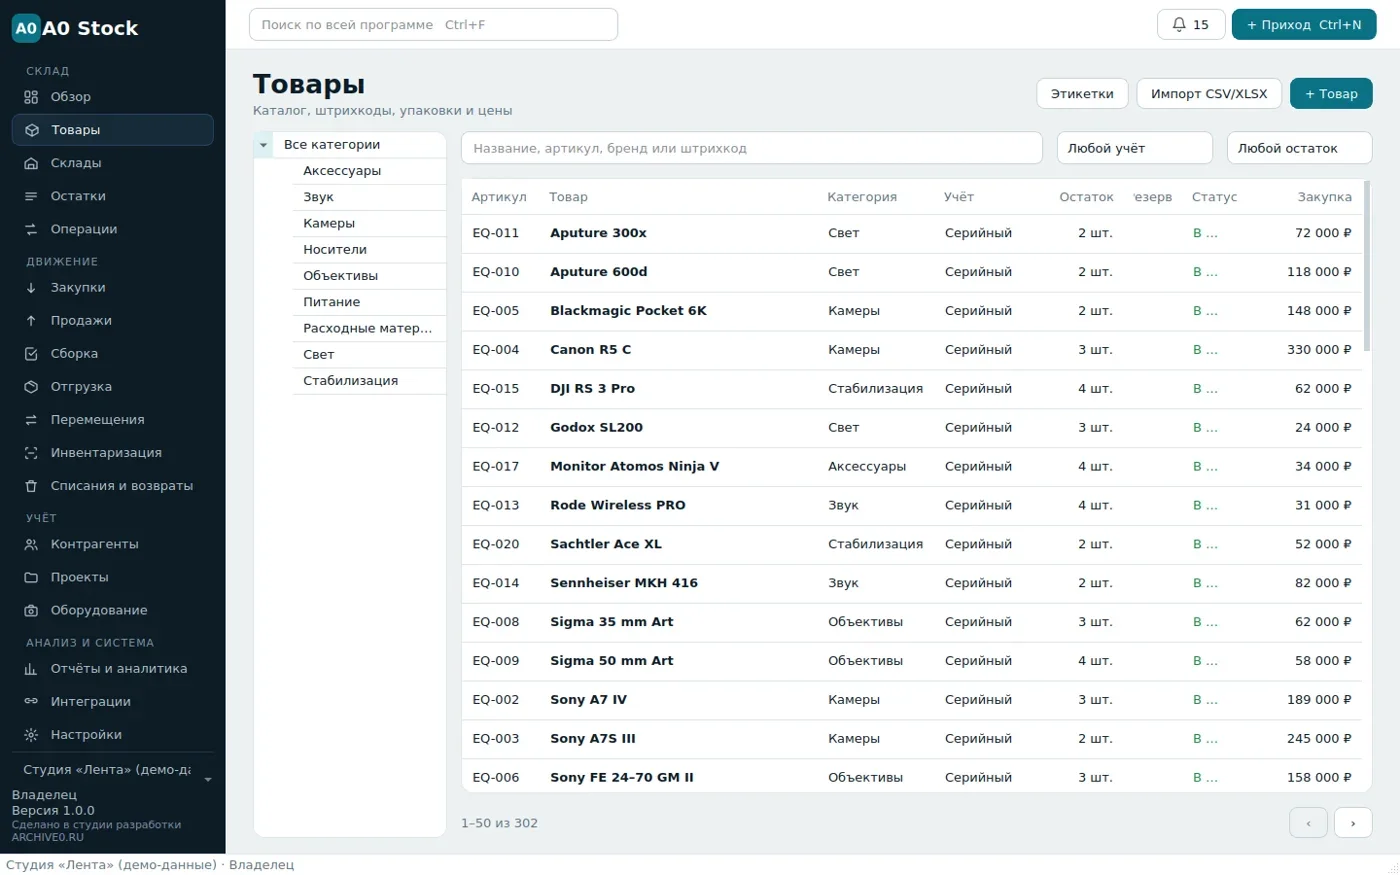Go to next page of products
The width and height of the screenshot is (1400, 875).
1353,823
